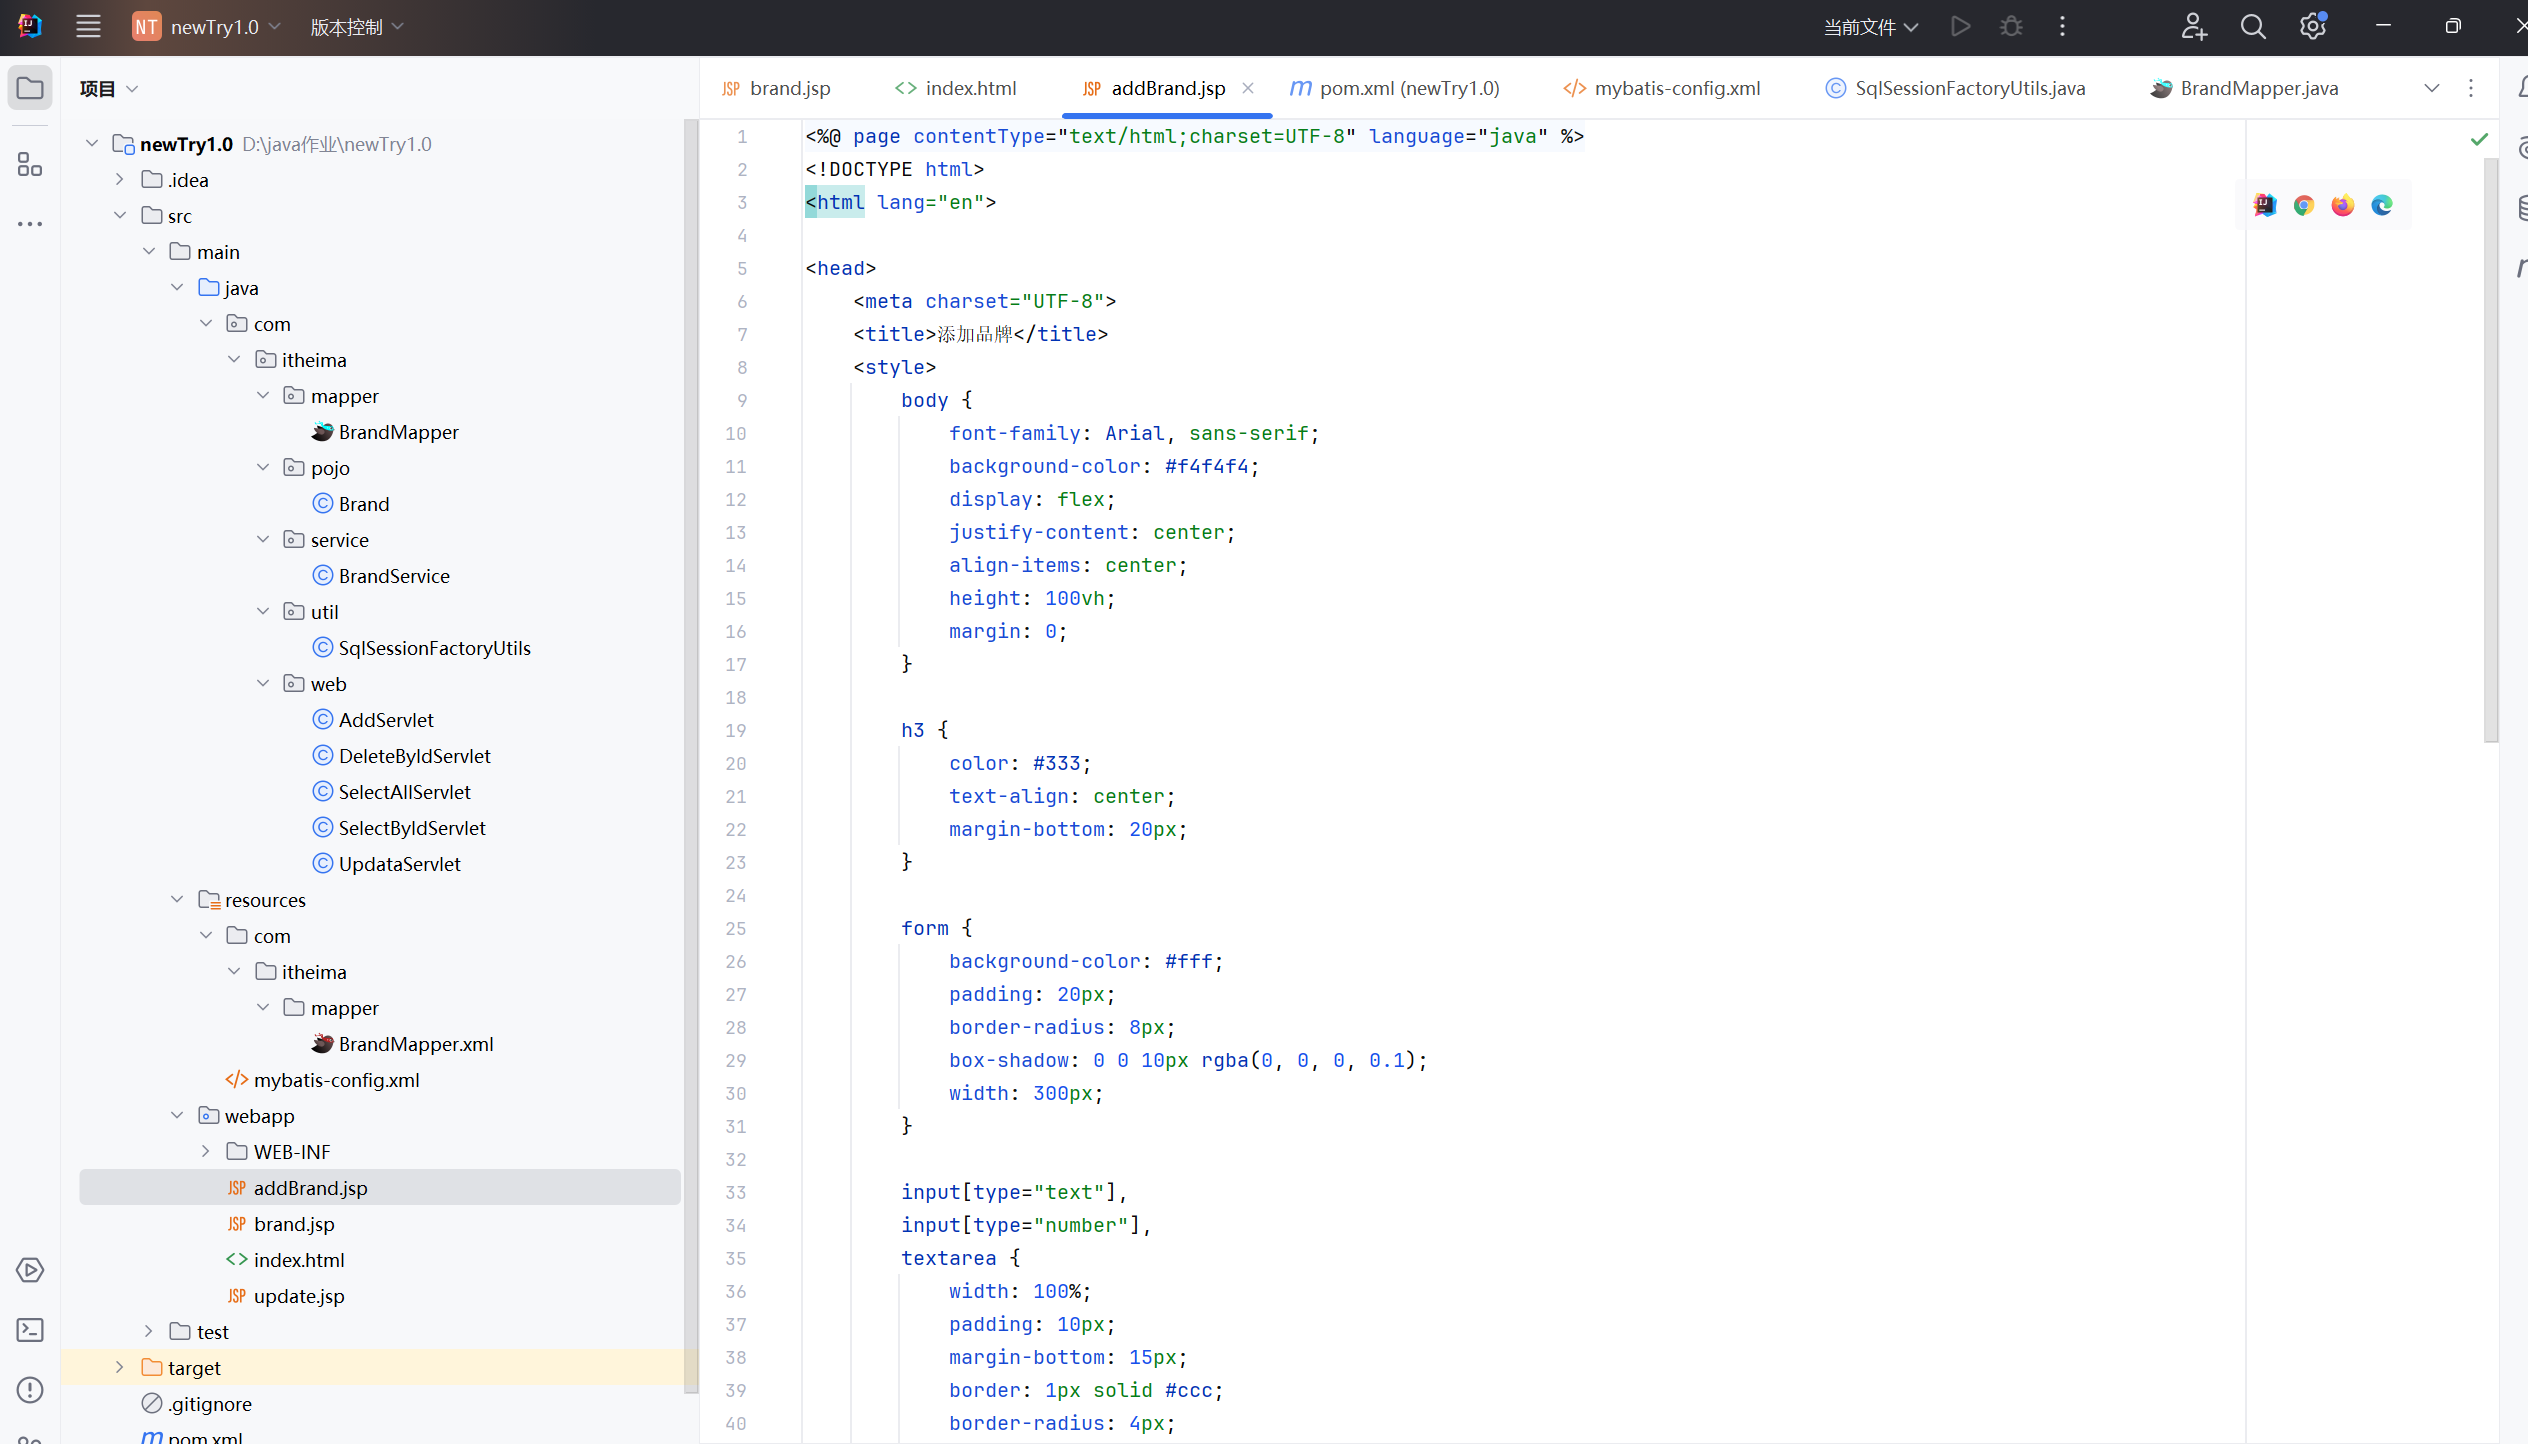Close the addBrand.jsp tab
Viewport: 2528px width, 1444px height.
click(1248, 88)
